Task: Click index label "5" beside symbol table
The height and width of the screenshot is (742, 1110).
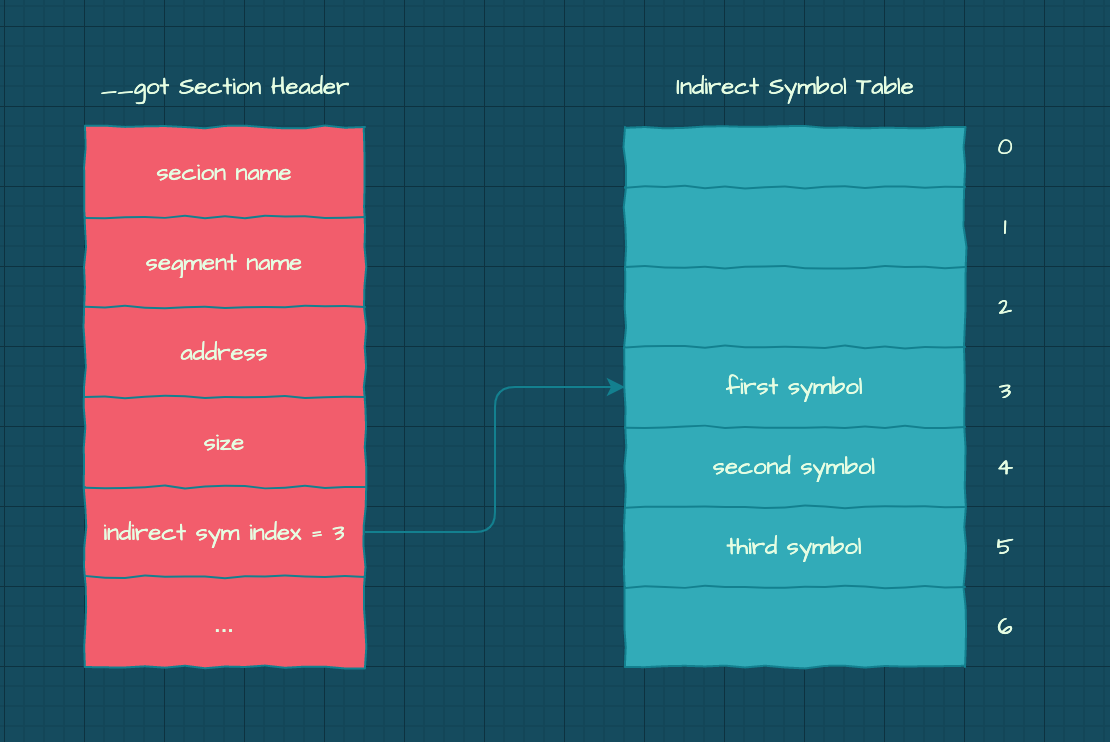Action: click(x=1005, y=547)
